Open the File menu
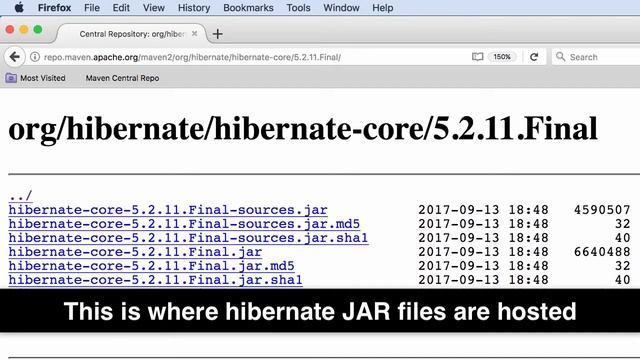 (x=92, y=8)
